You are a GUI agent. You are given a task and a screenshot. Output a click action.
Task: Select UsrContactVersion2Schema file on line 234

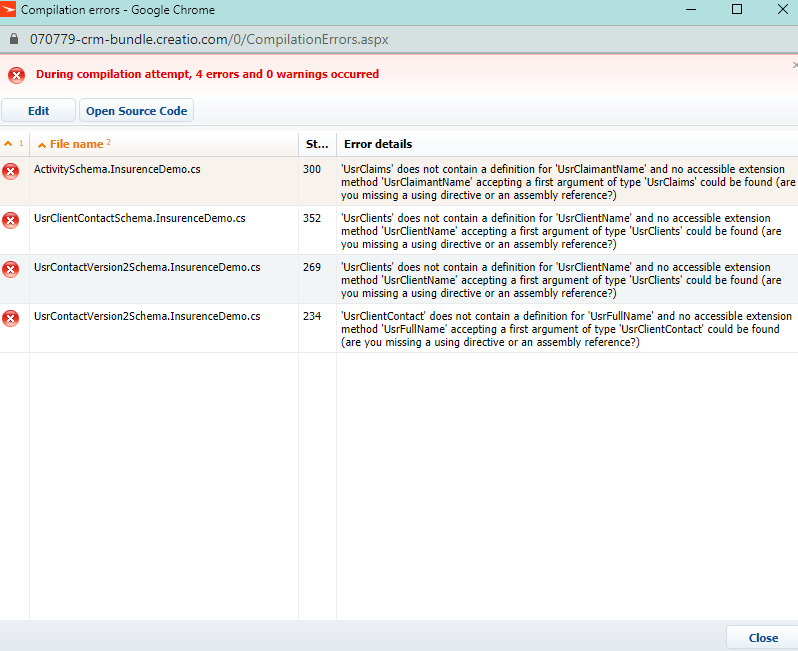coord(147,316)
